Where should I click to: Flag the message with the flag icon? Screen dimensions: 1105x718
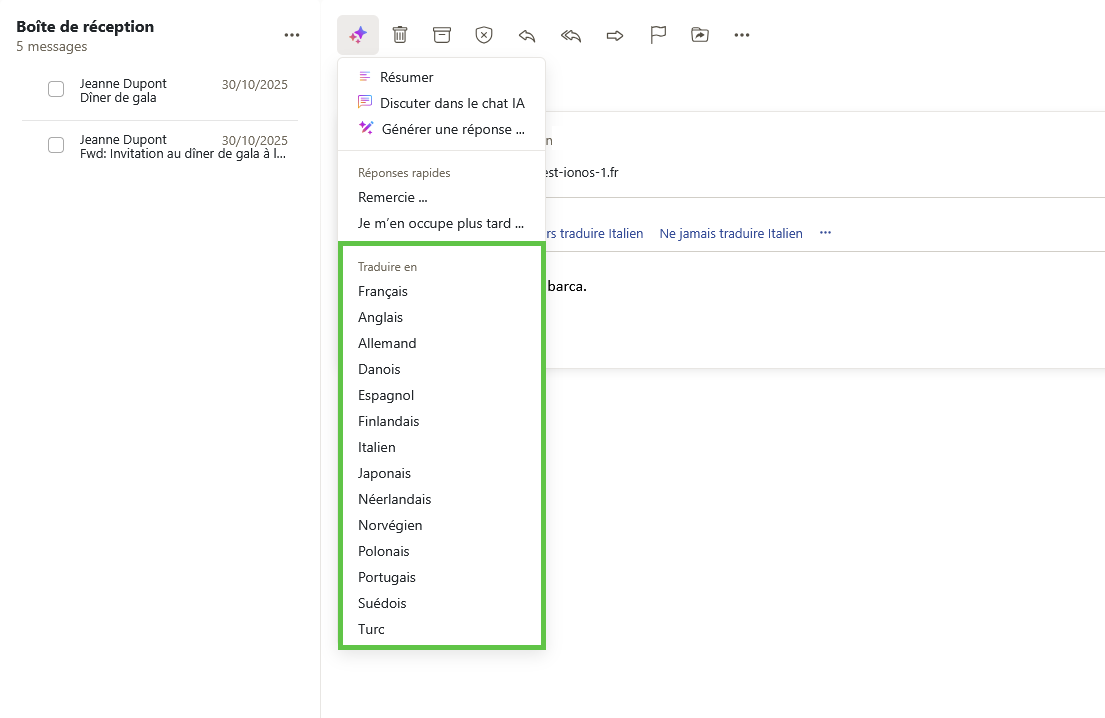[x=658, y=35]
